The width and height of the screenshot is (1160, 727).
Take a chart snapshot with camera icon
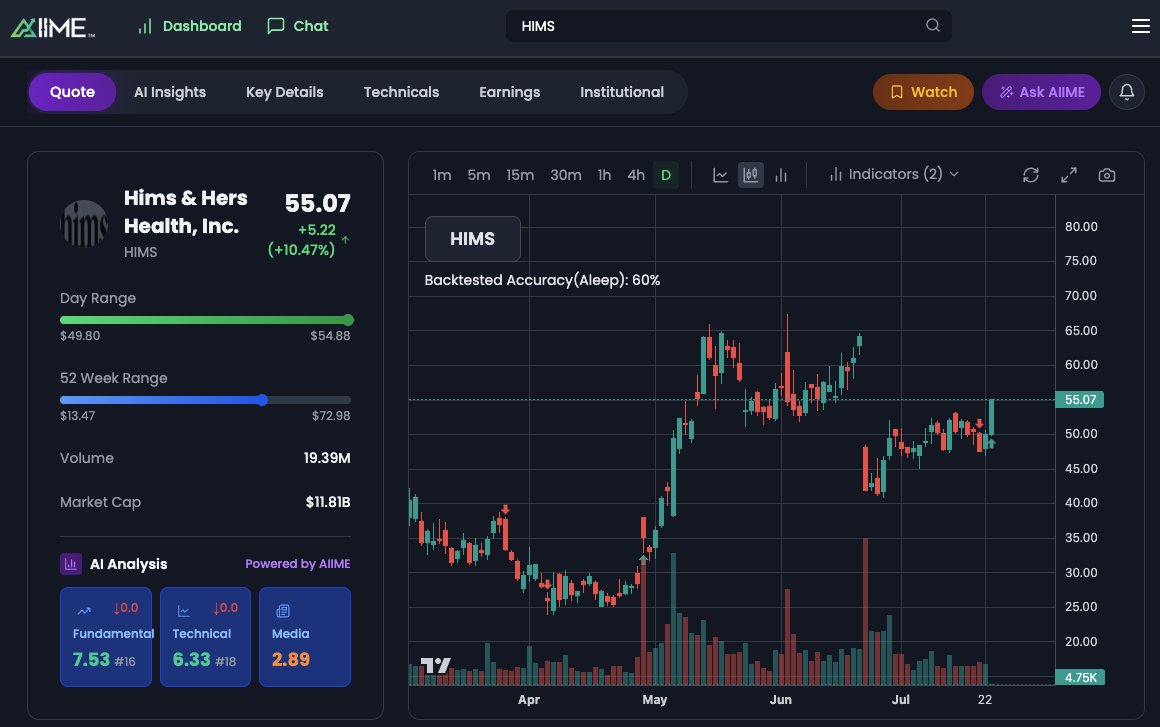(x=1107, y=175)
